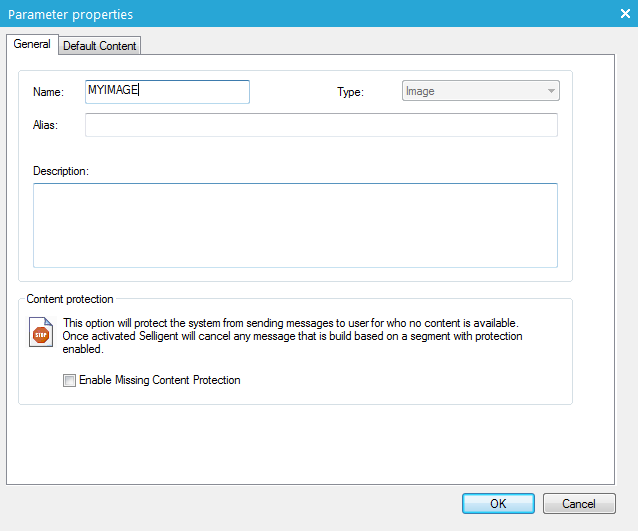This screenshot has height=531, width=638.
Task: Click the 'Enable Missing Content Protection' label text
Action: tap(159, 380)
